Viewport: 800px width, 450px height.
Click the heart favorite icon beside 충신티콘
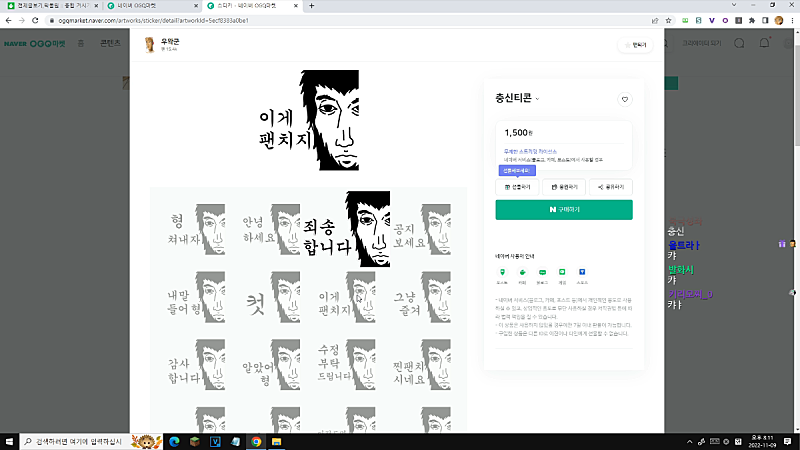[x=624, y=99]
